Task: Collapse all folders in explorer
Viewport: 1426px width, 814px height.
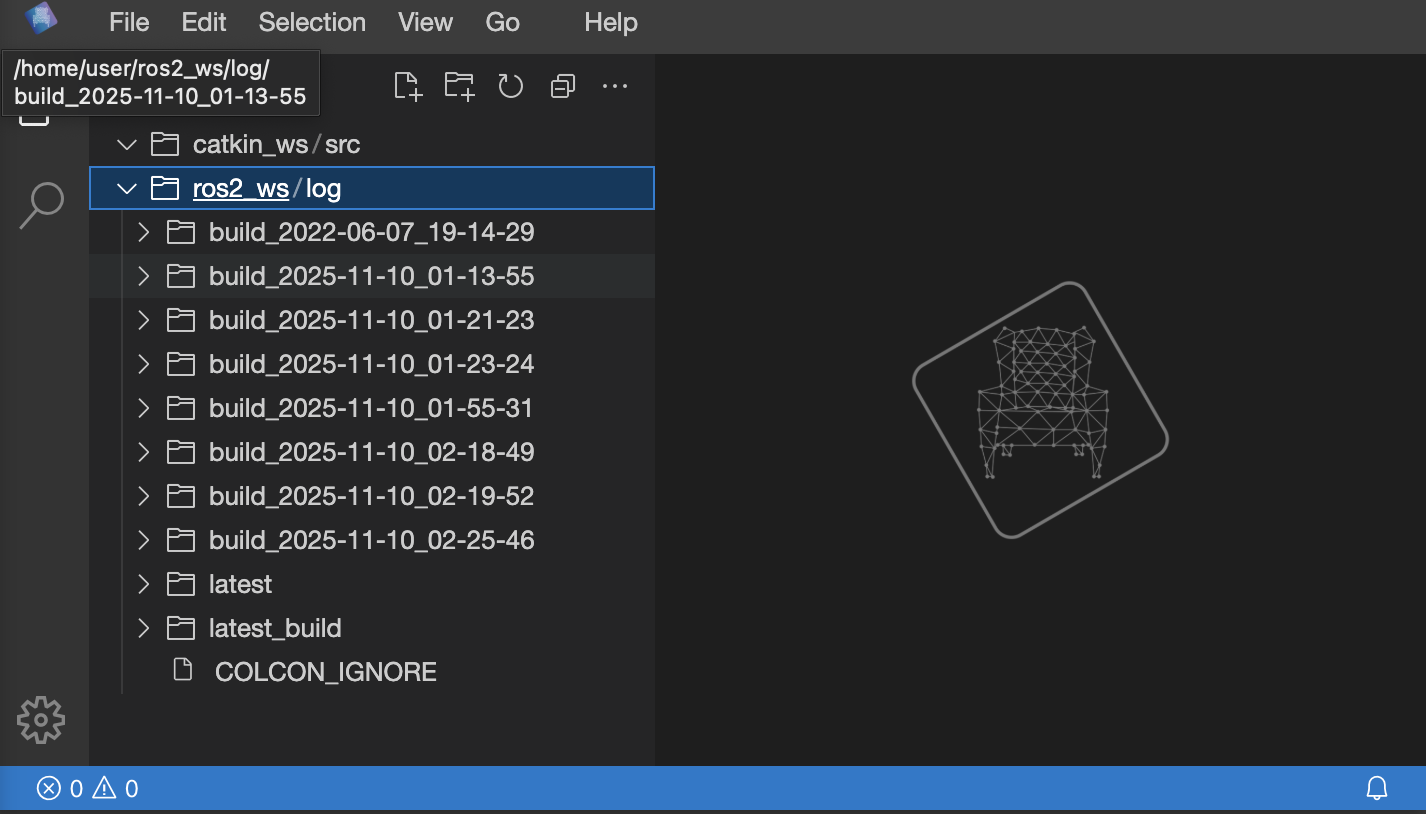Action: coord(563,87)
